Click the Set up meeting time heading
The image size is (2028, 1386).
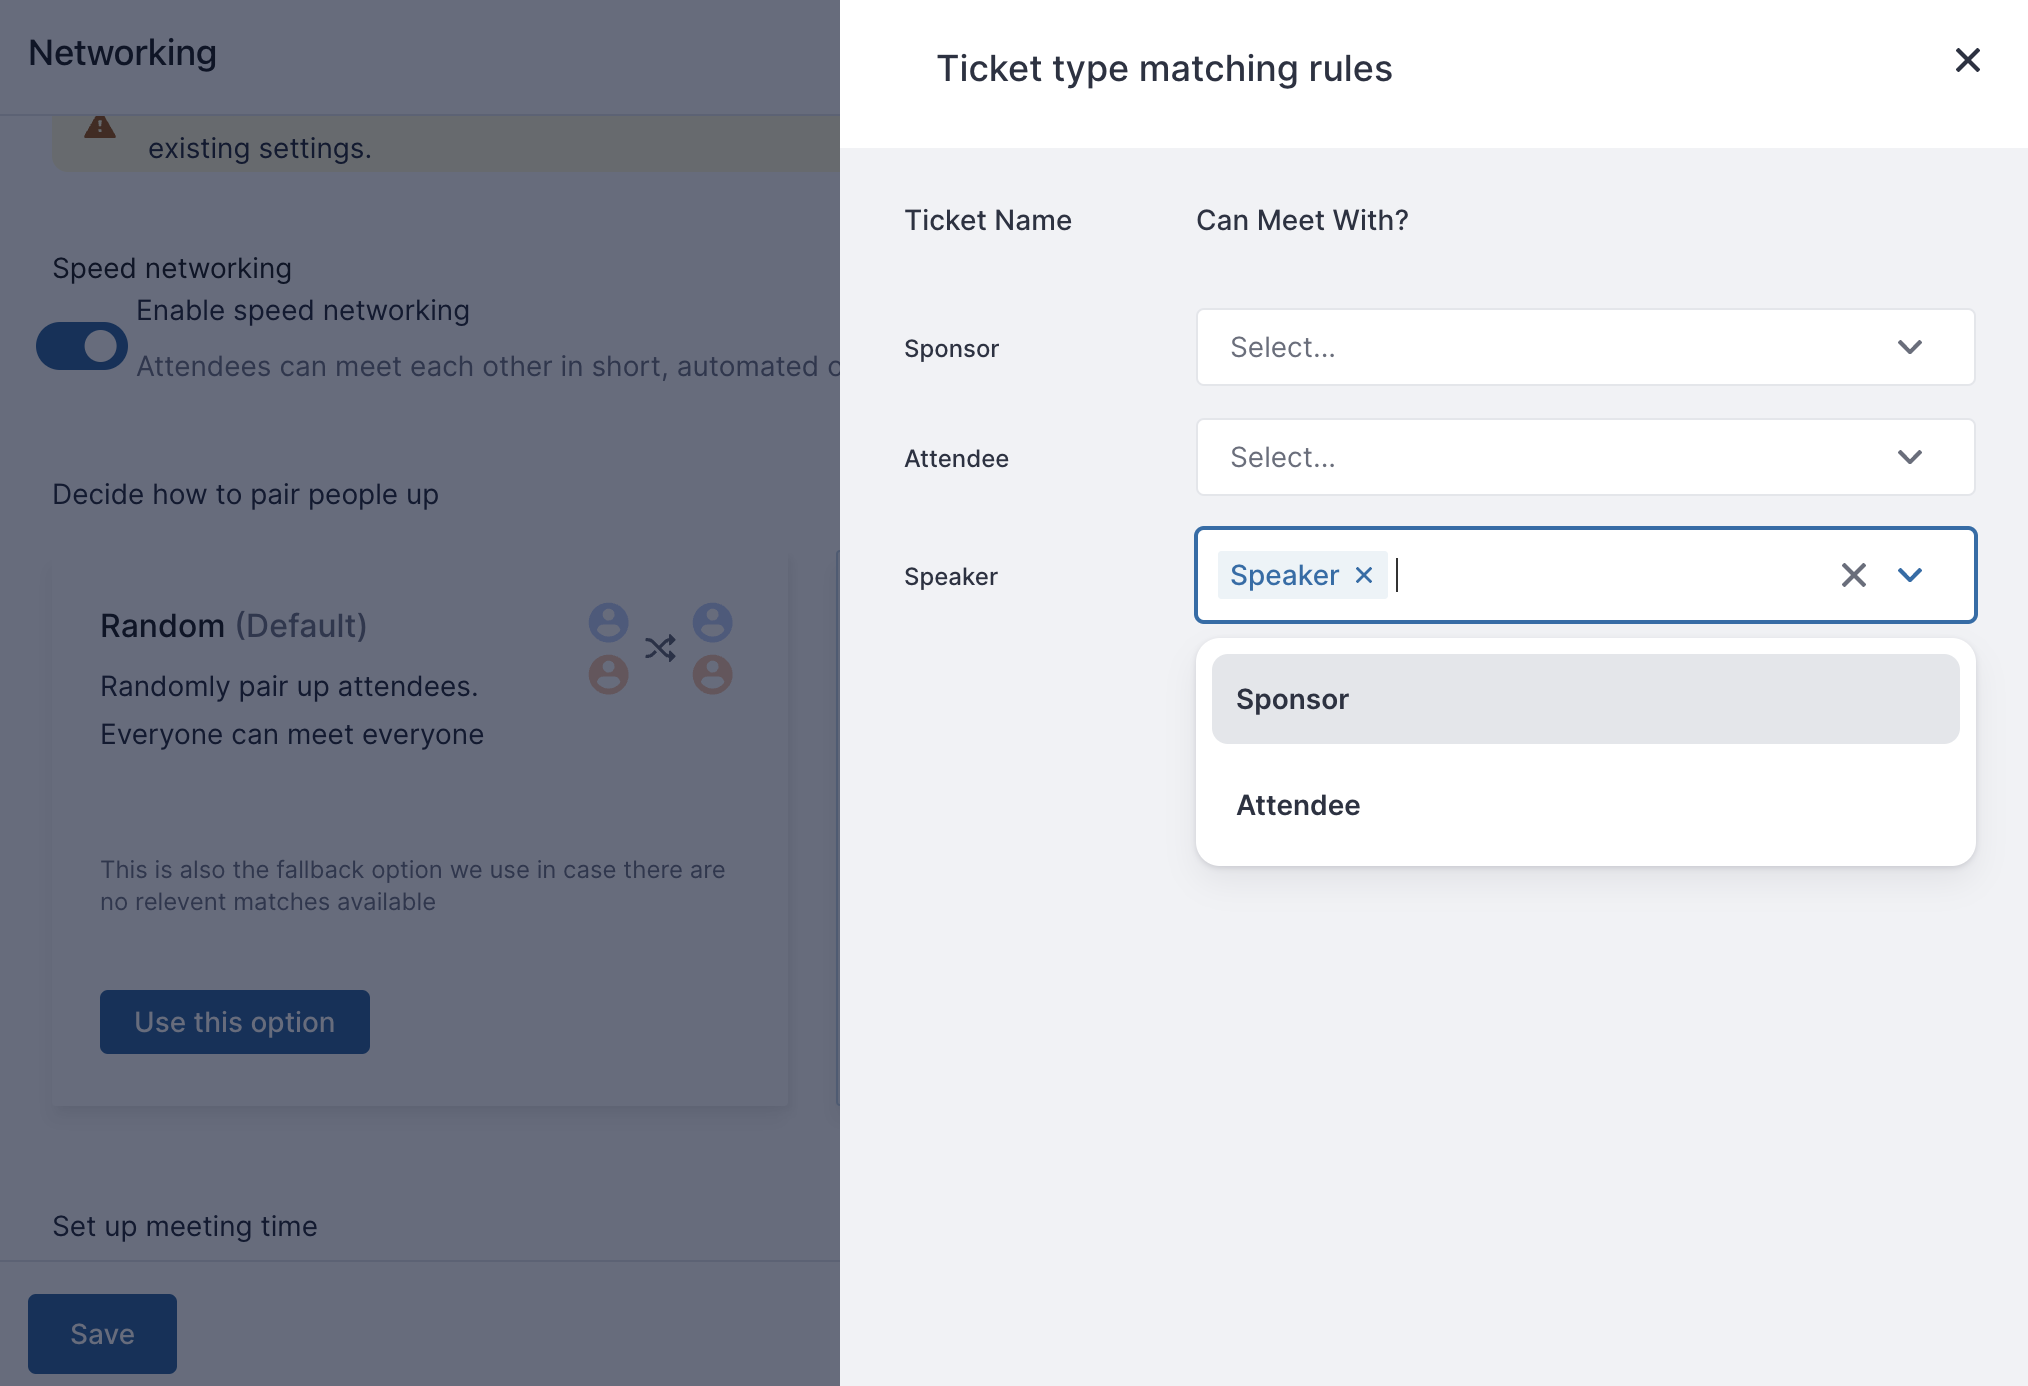(x=185, y=1226)
